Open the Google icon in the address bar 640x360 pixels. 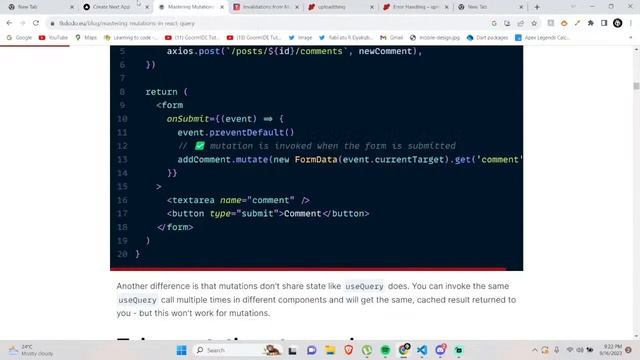tap(494, 23)
